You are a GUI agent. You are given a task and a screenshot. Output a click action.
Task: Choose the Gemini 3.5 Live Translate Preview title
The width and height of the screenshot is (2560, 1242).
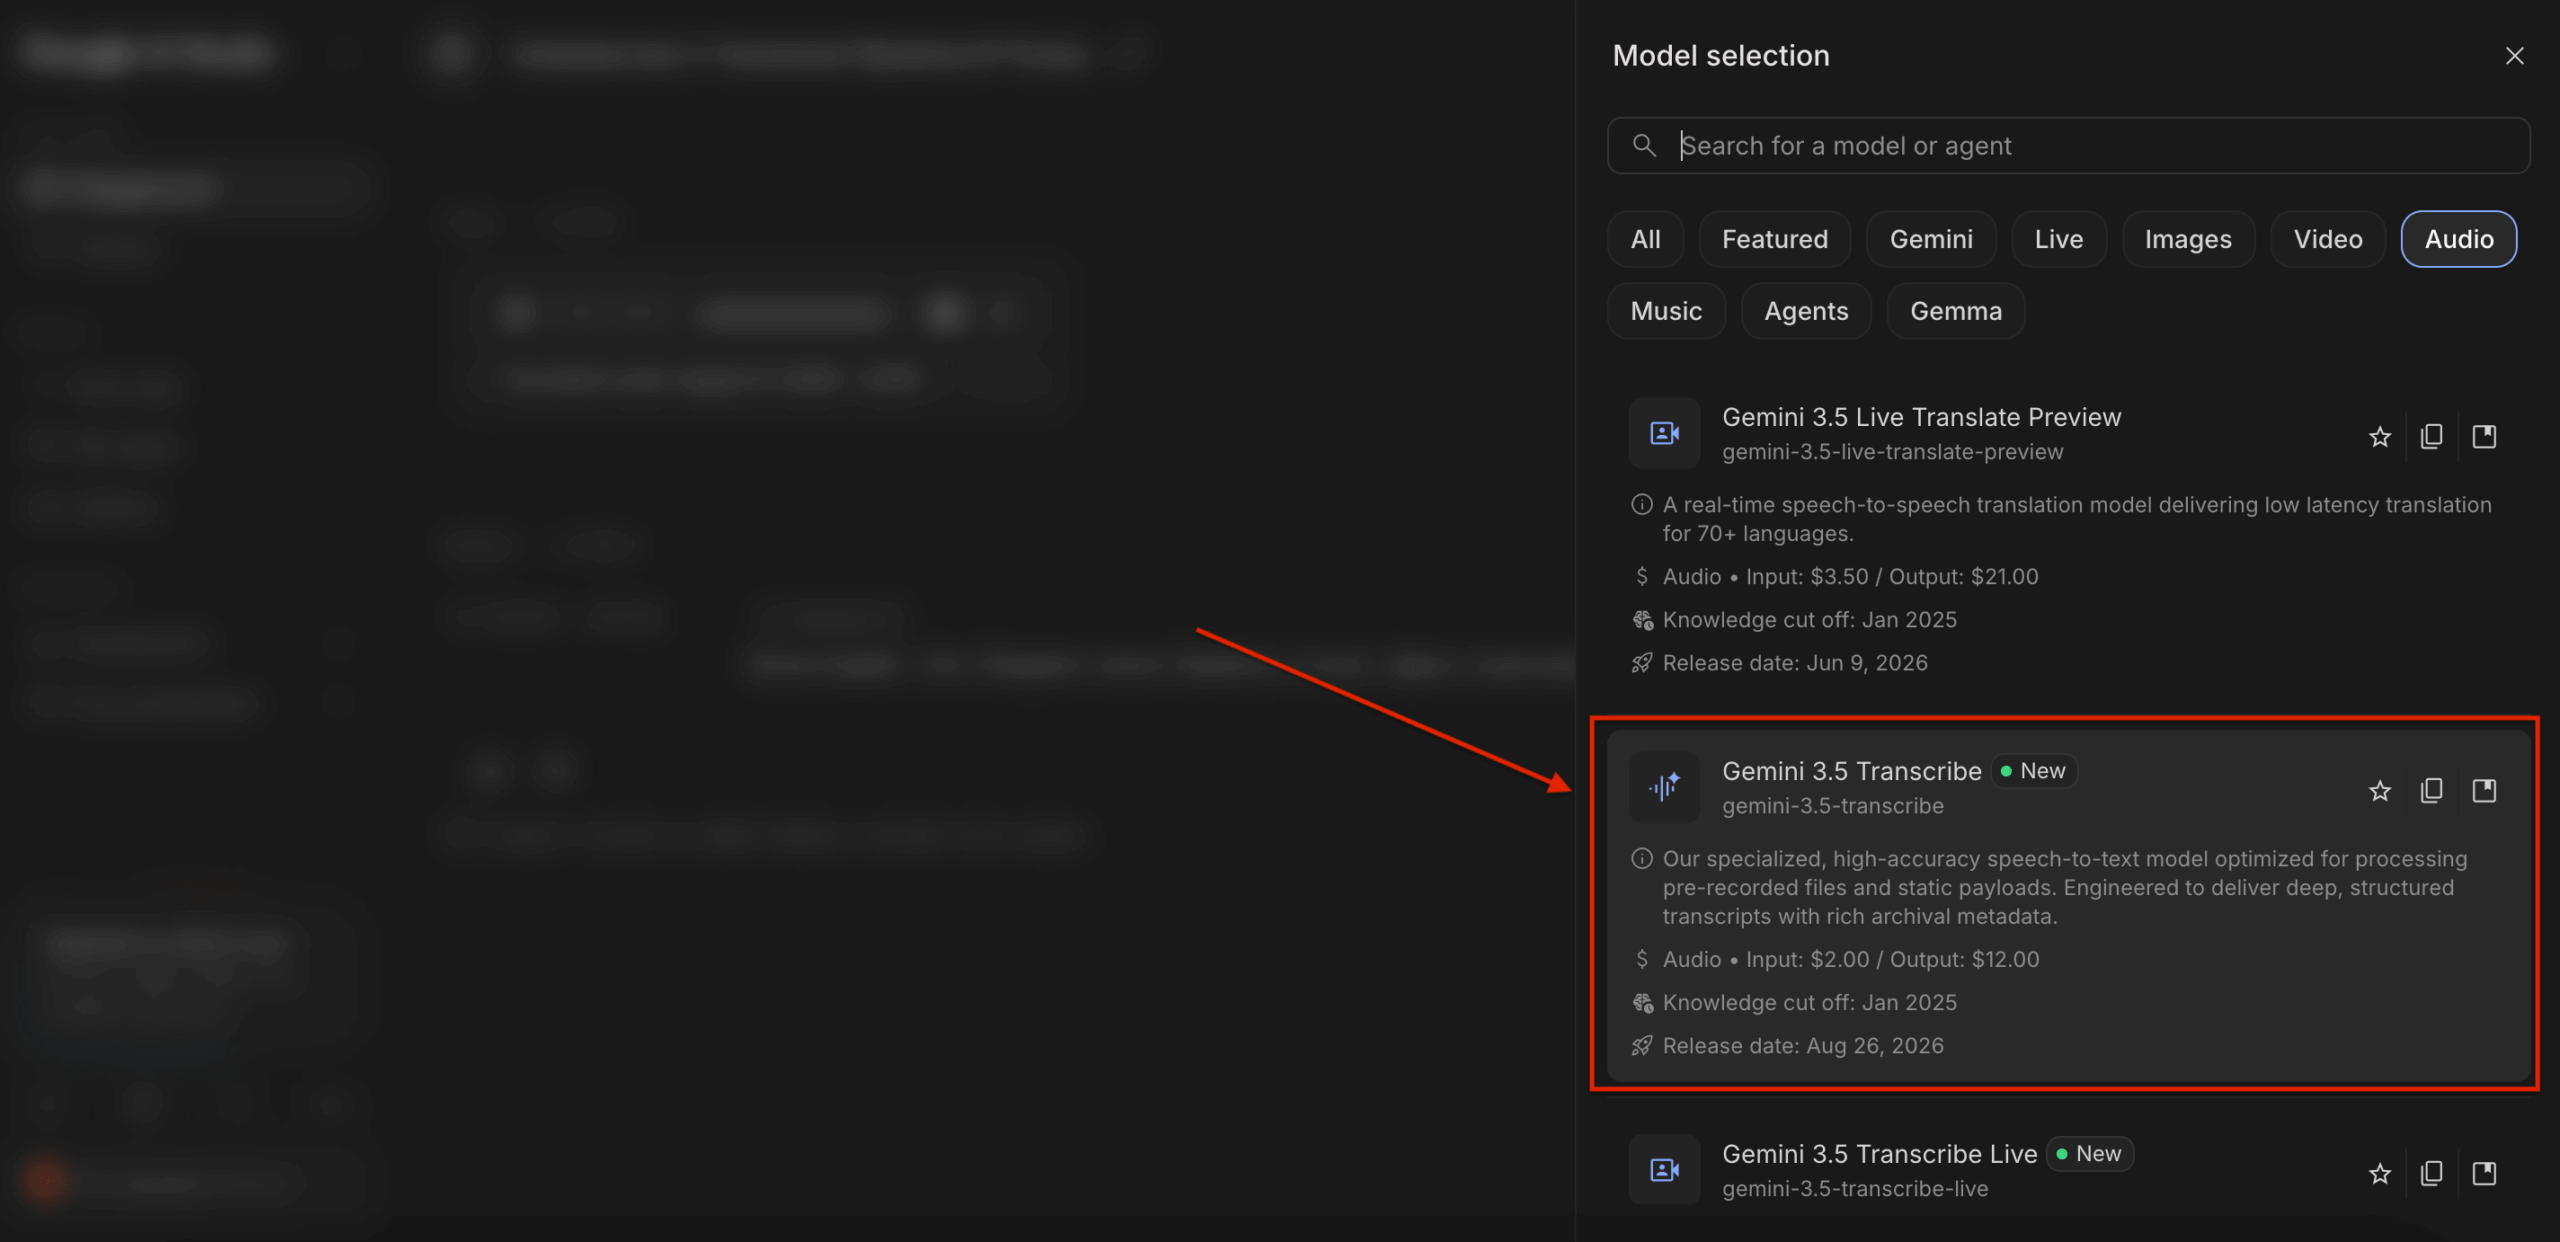[1921, 417]
